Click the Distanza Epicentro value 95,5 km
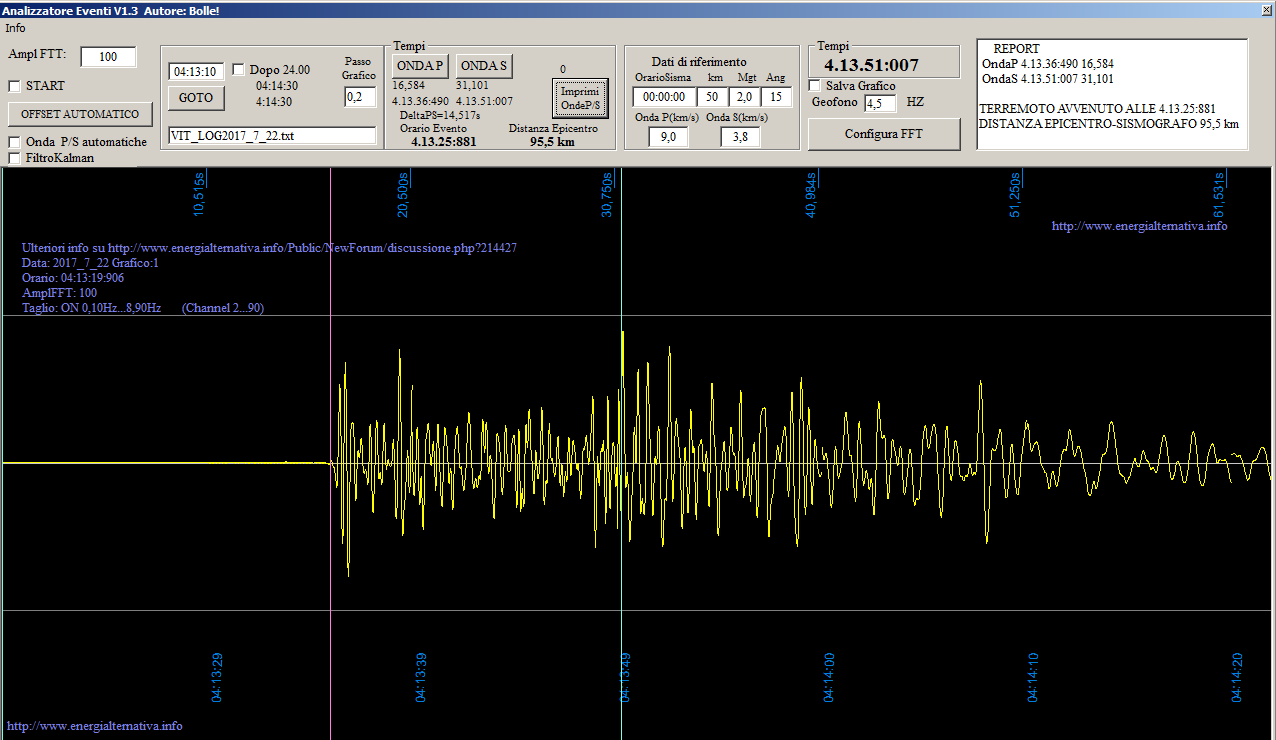Viewport: 1276px width, 740px height. [553, 142]
